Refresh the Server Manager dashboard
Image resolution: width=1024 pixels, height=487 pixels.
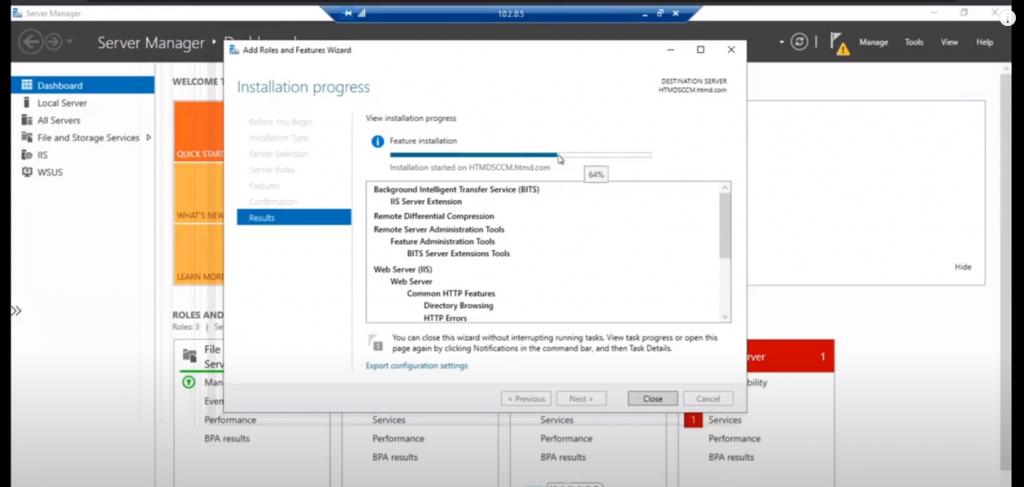click(x=799, y=42)
